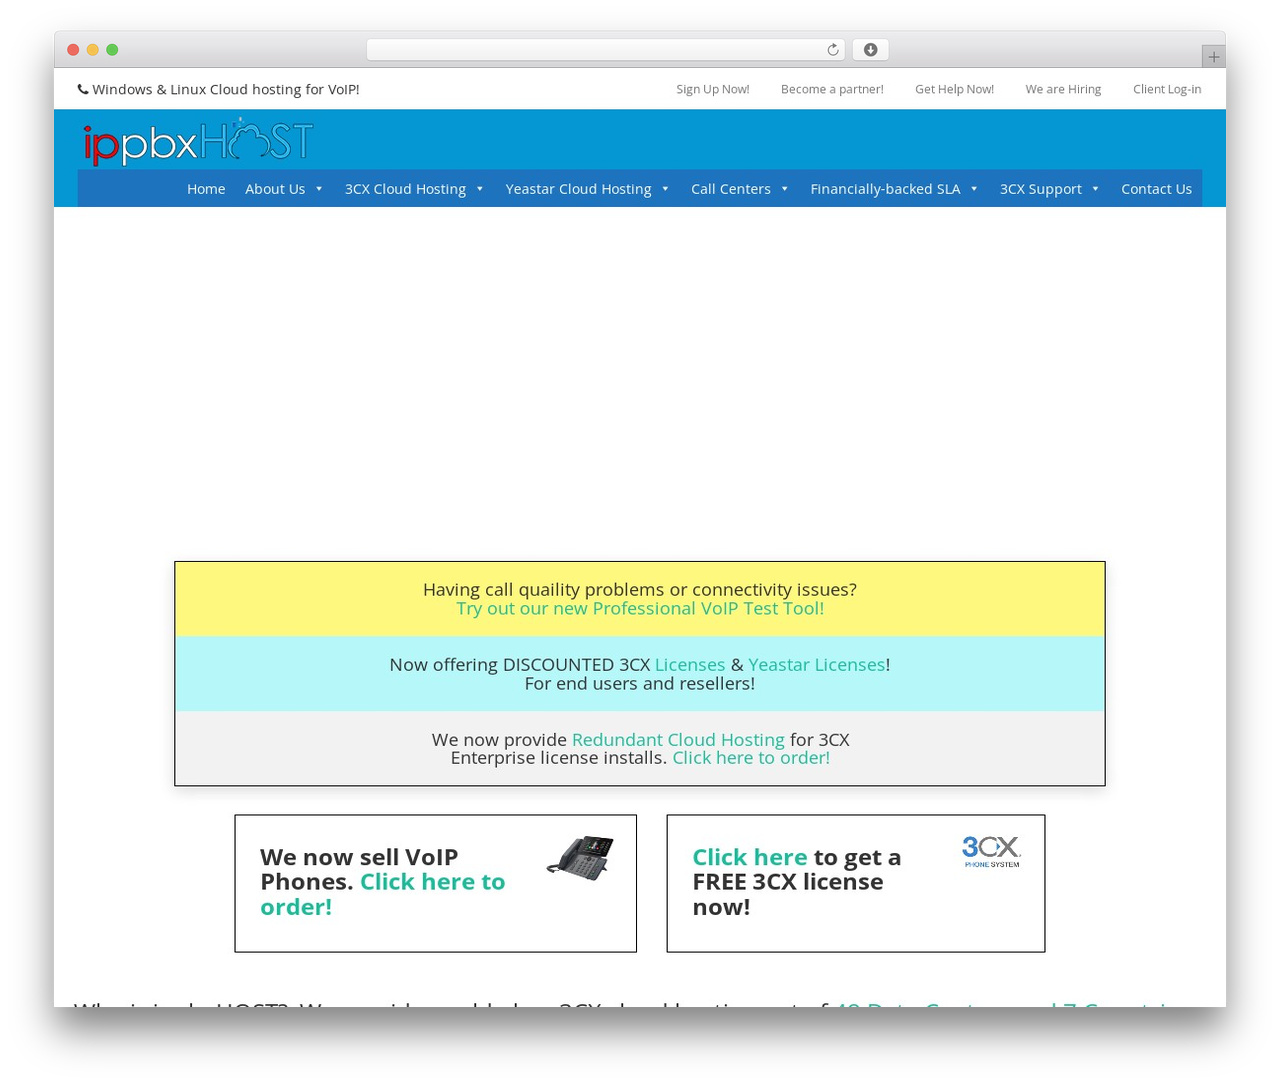1280x1084 pixels.
Task: Click the Become a partner! link
Action: pyautogui.click(x=832, y=89)
